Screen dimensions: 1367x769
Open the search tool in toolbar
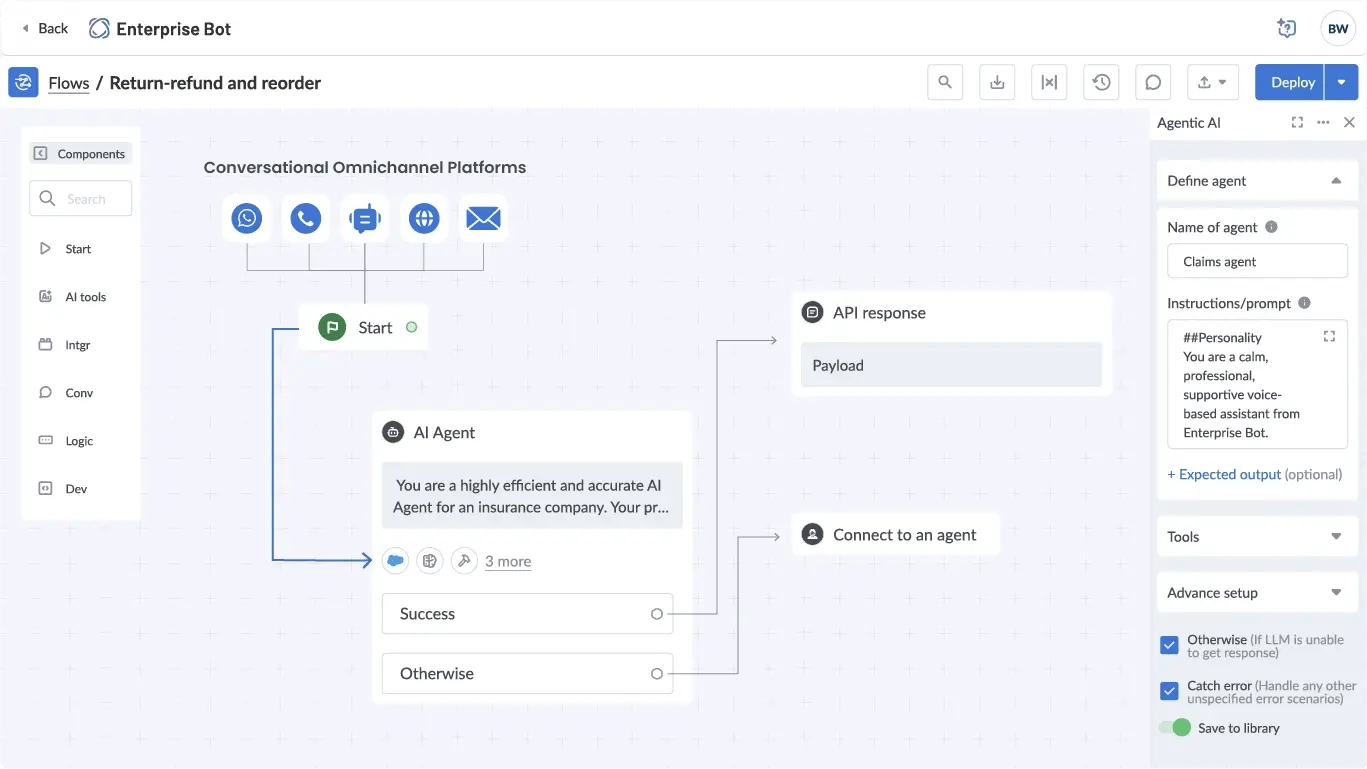[x=945, y=83]
